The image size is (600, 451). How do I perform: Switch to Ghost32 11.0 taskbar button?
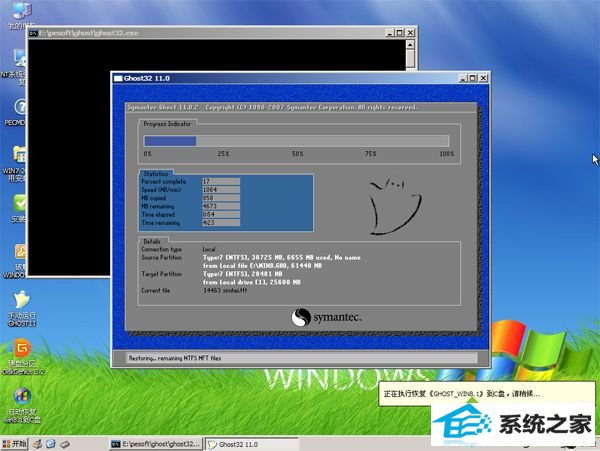click(251, 444)
